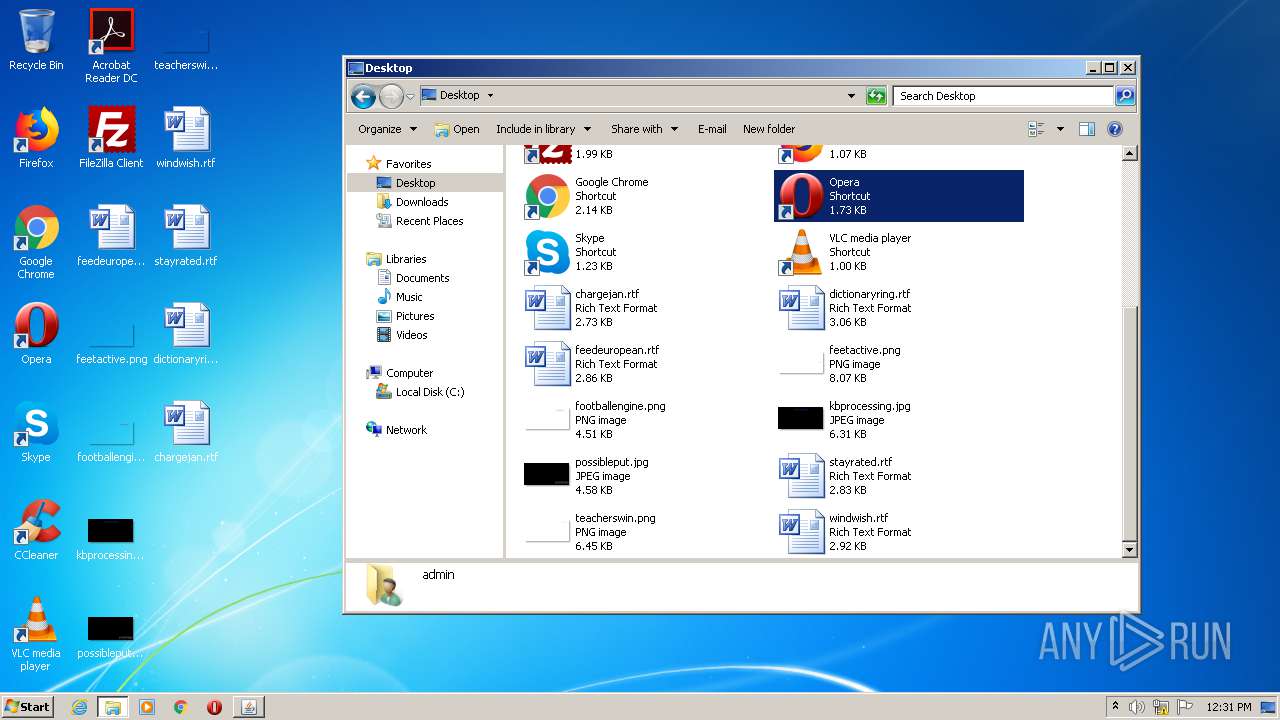Select chargejan.rtf icon on the desktop
Viewport: 1280px width, 720px height.
click(186, 432)
